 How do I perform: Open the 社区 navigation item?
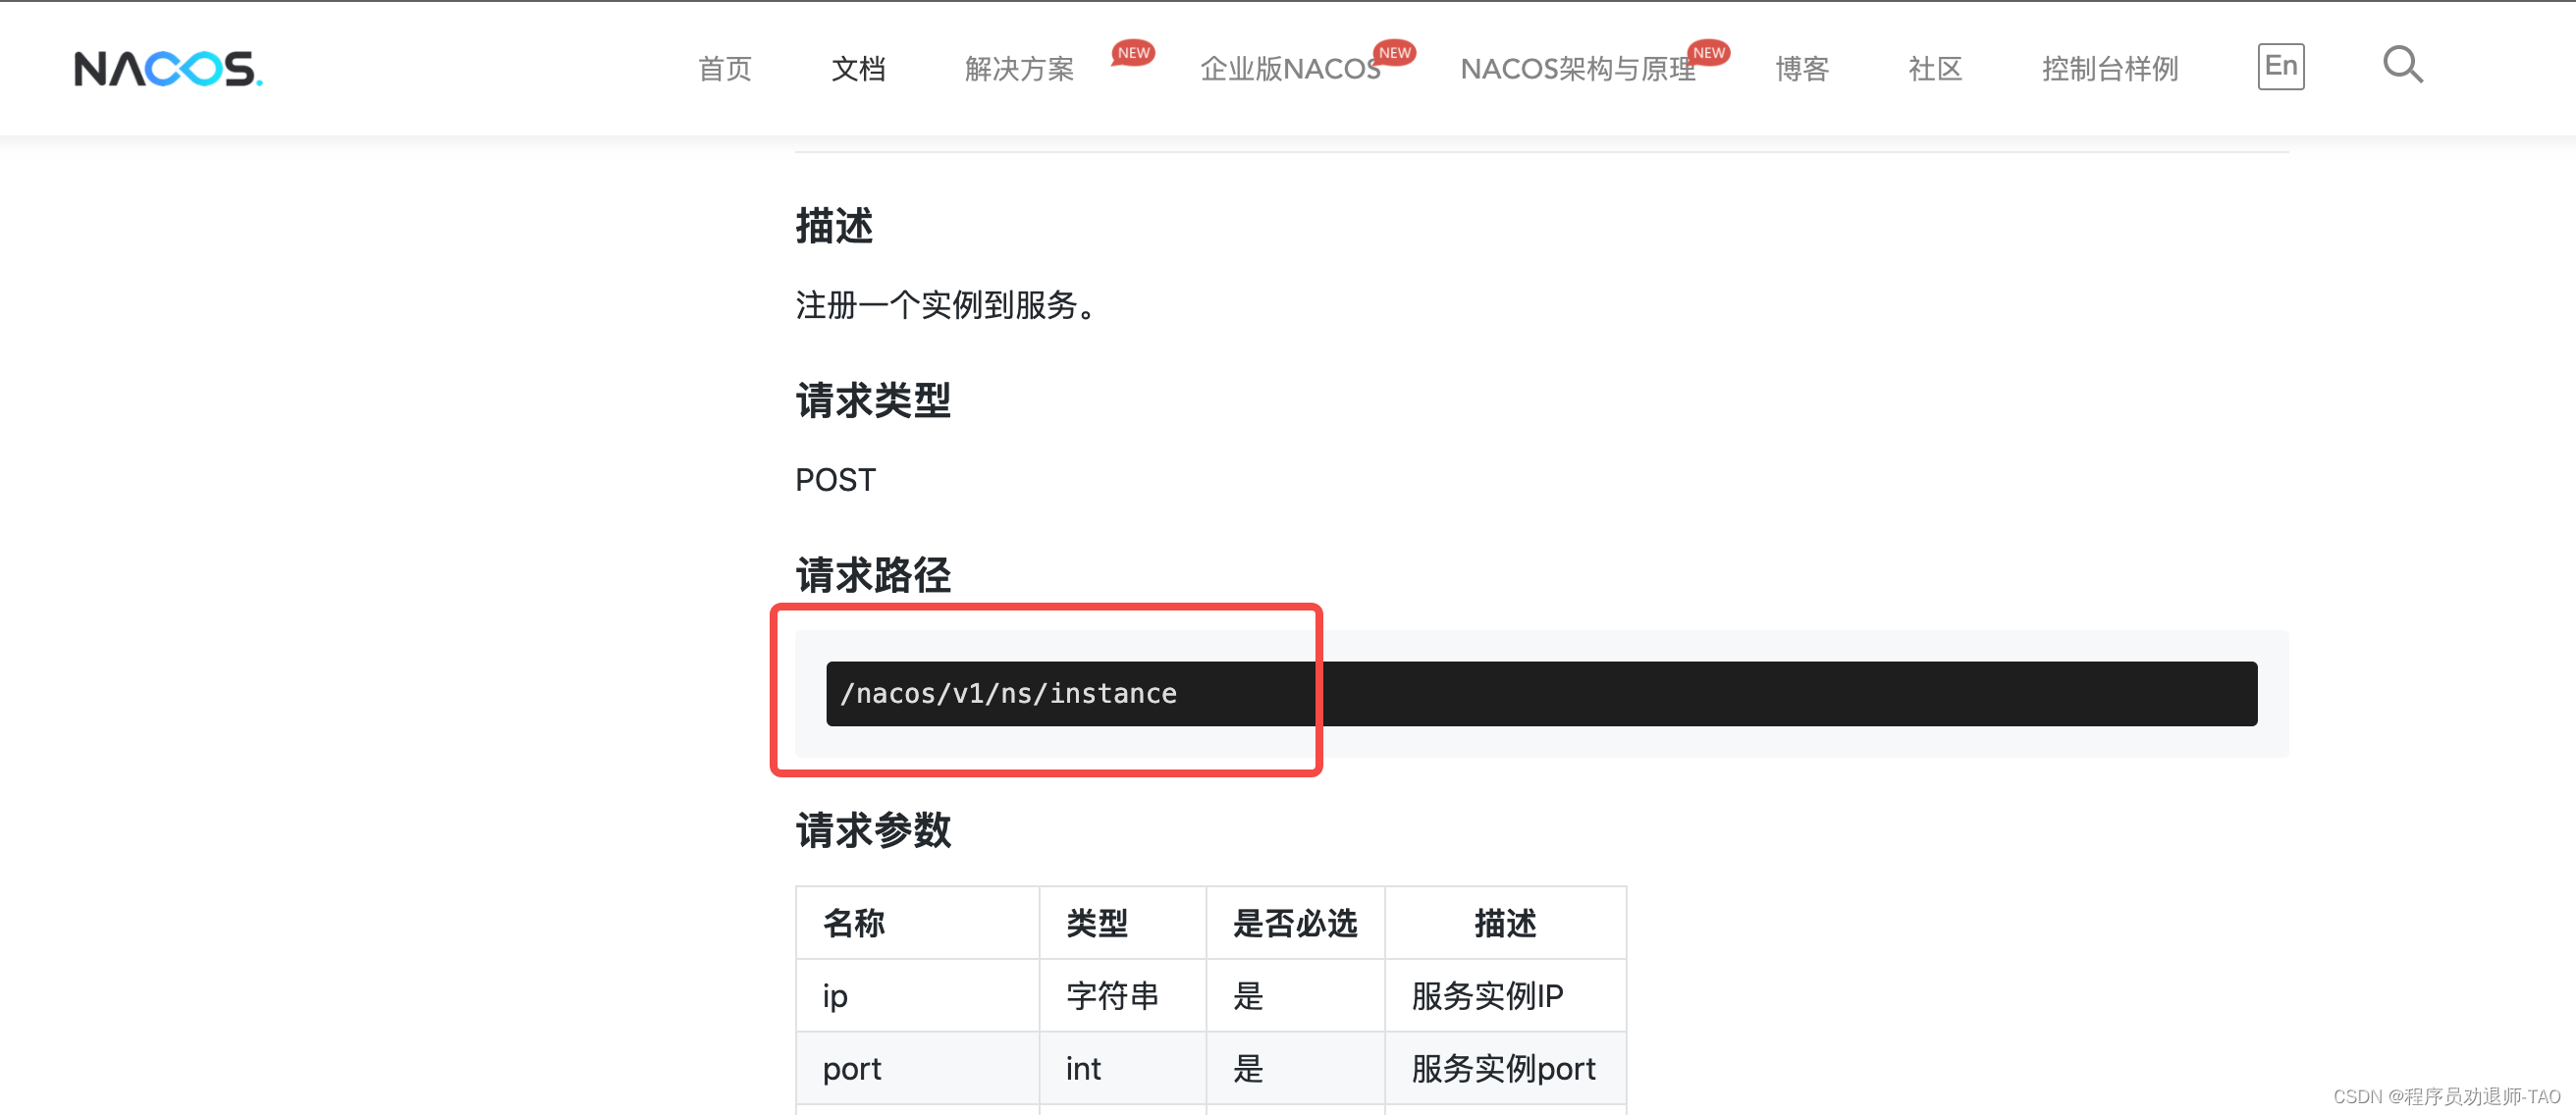(x=1935, y=69)
